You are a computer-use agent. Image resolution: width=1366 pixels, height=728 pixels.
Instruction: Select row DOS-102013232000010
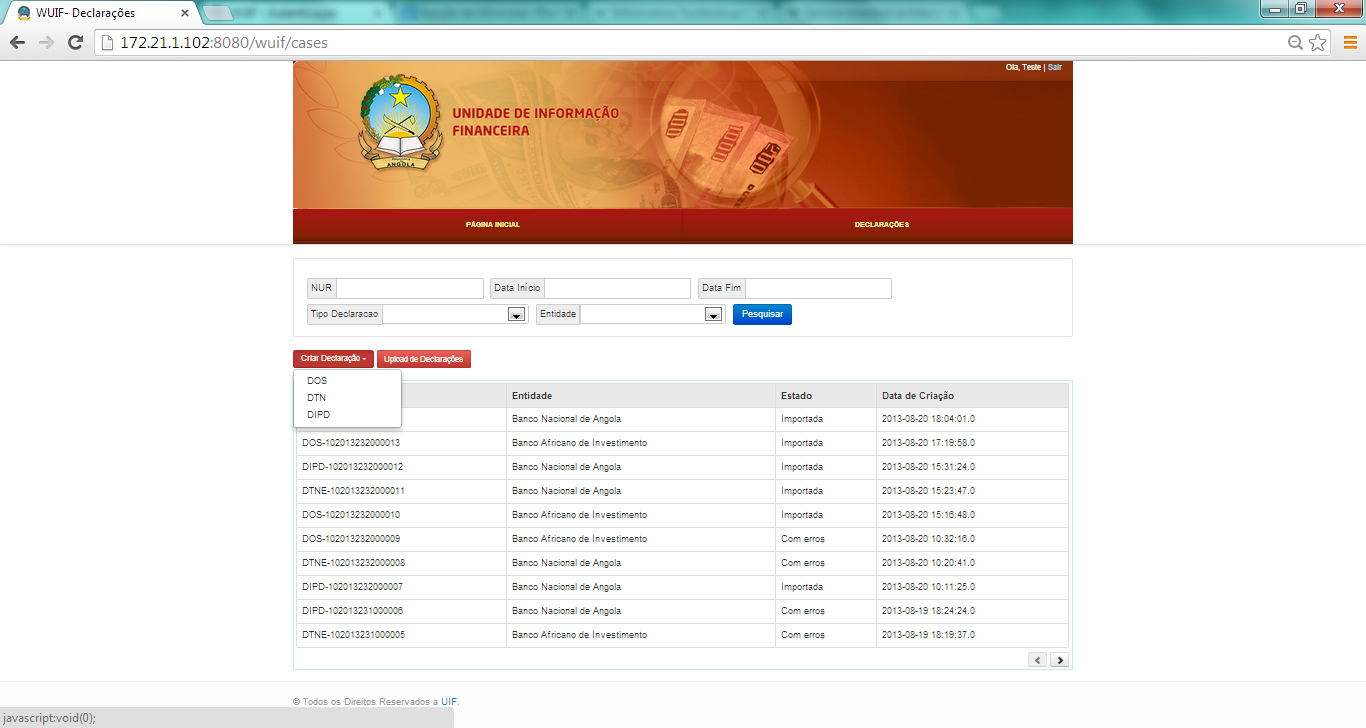click(681, 515)
